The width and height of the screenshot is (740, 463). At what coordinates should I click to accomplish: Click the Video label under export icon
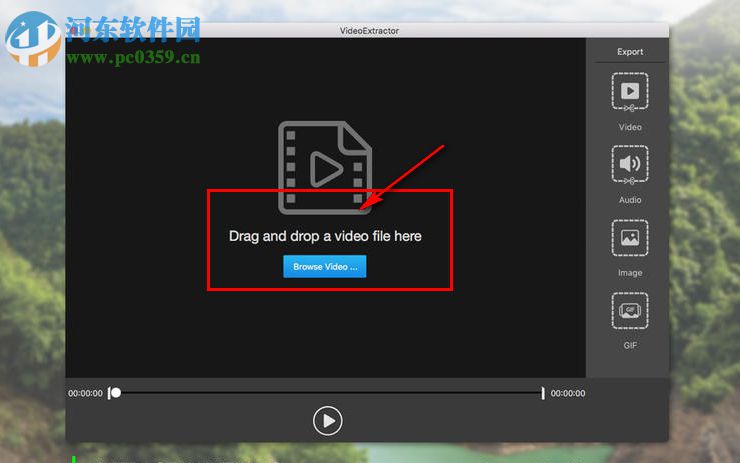click(630, 127)
